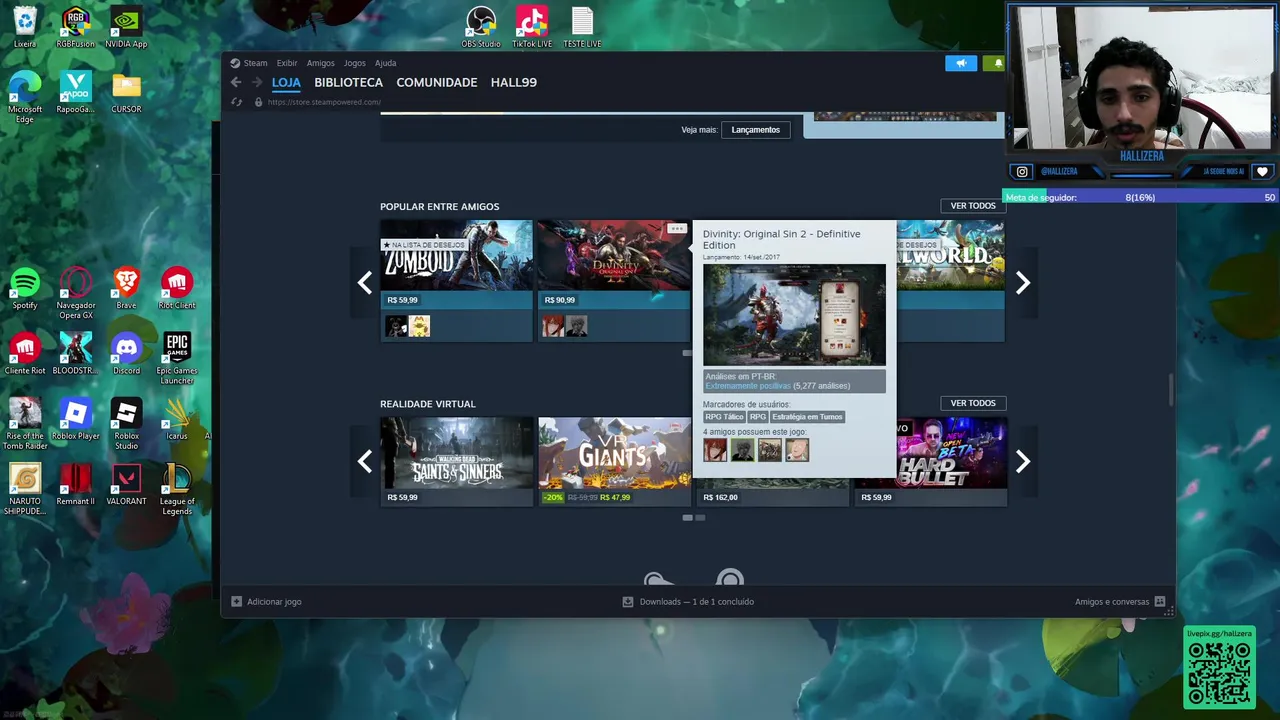Open TESTE LIVE text file
The width and height of the screenshot is (1280, 720).
click(x=582, y=28)
